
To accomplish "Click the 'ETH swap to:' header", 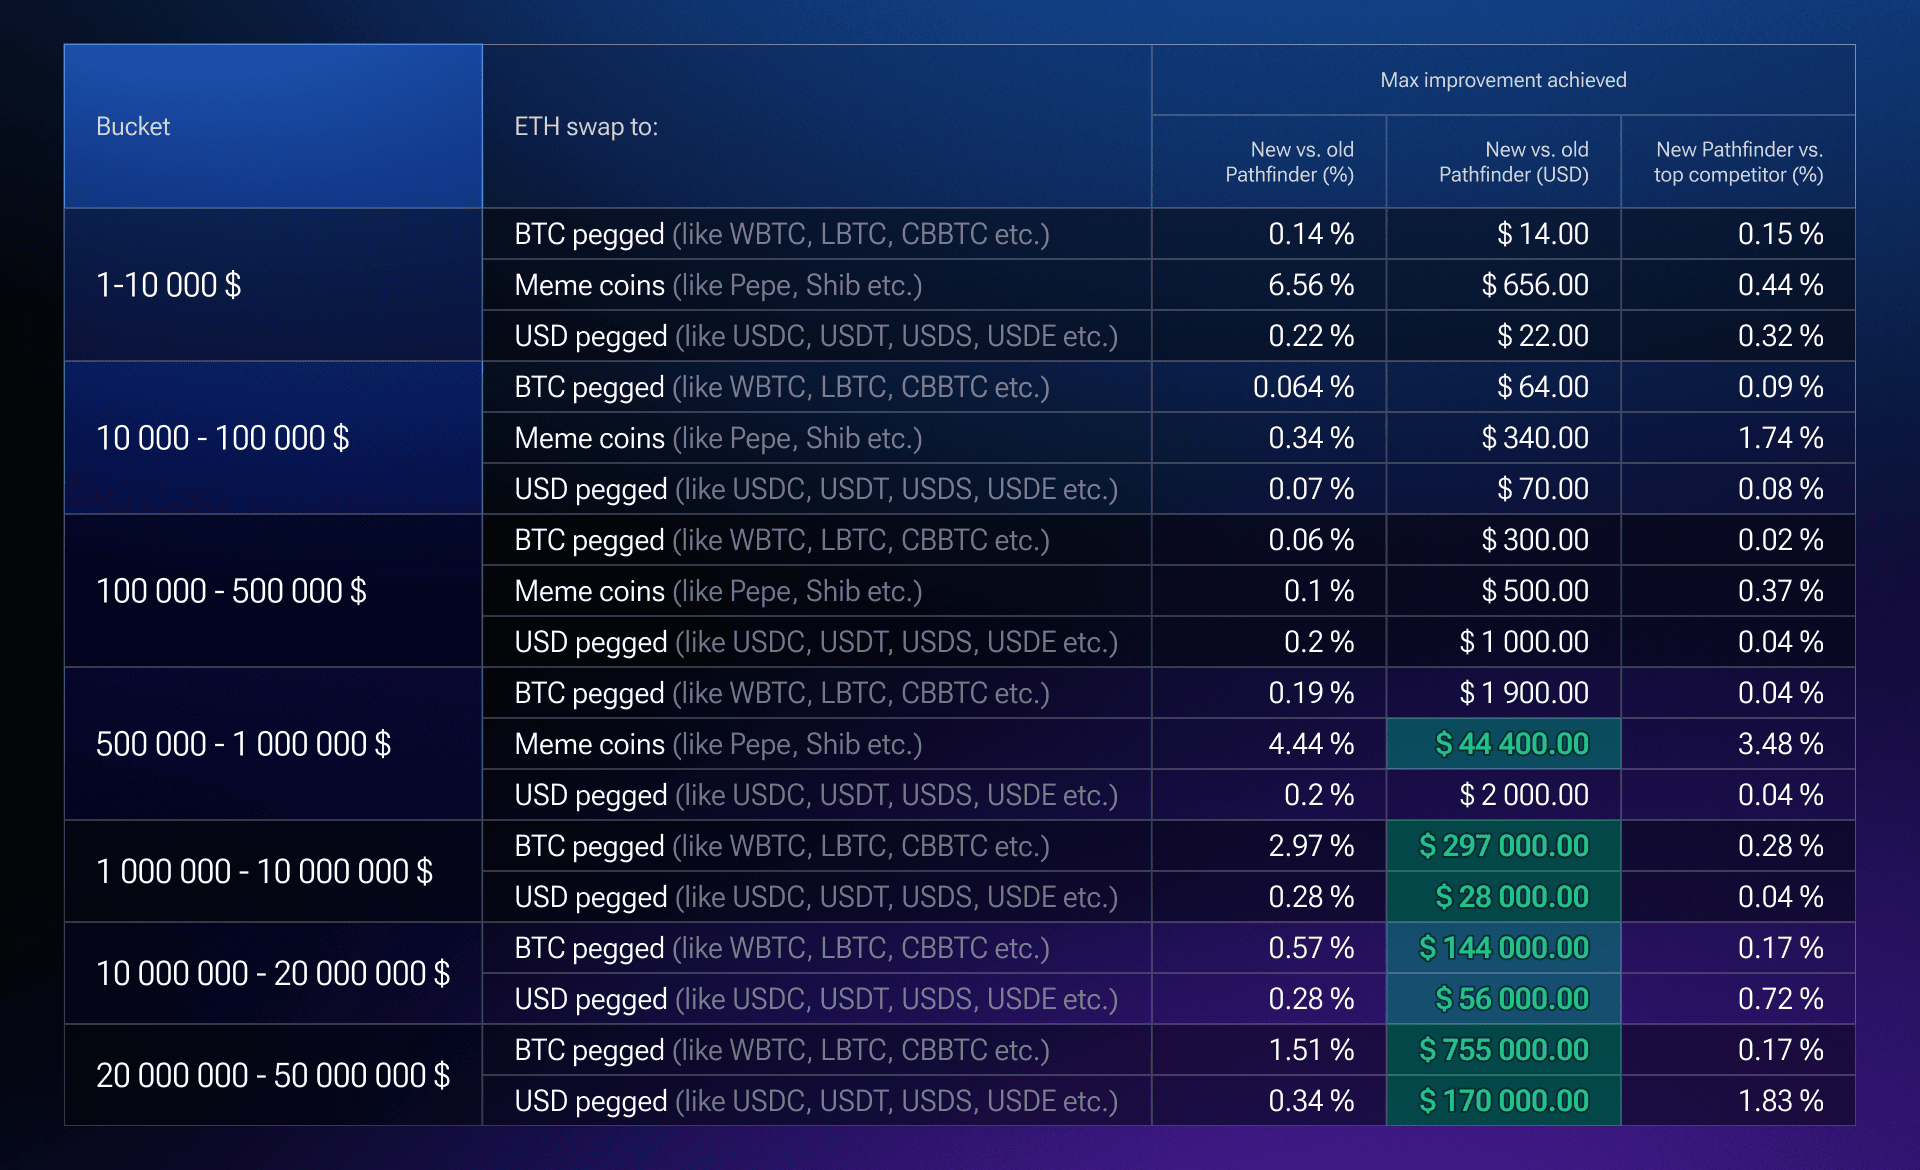I will (x=586, y=127).
